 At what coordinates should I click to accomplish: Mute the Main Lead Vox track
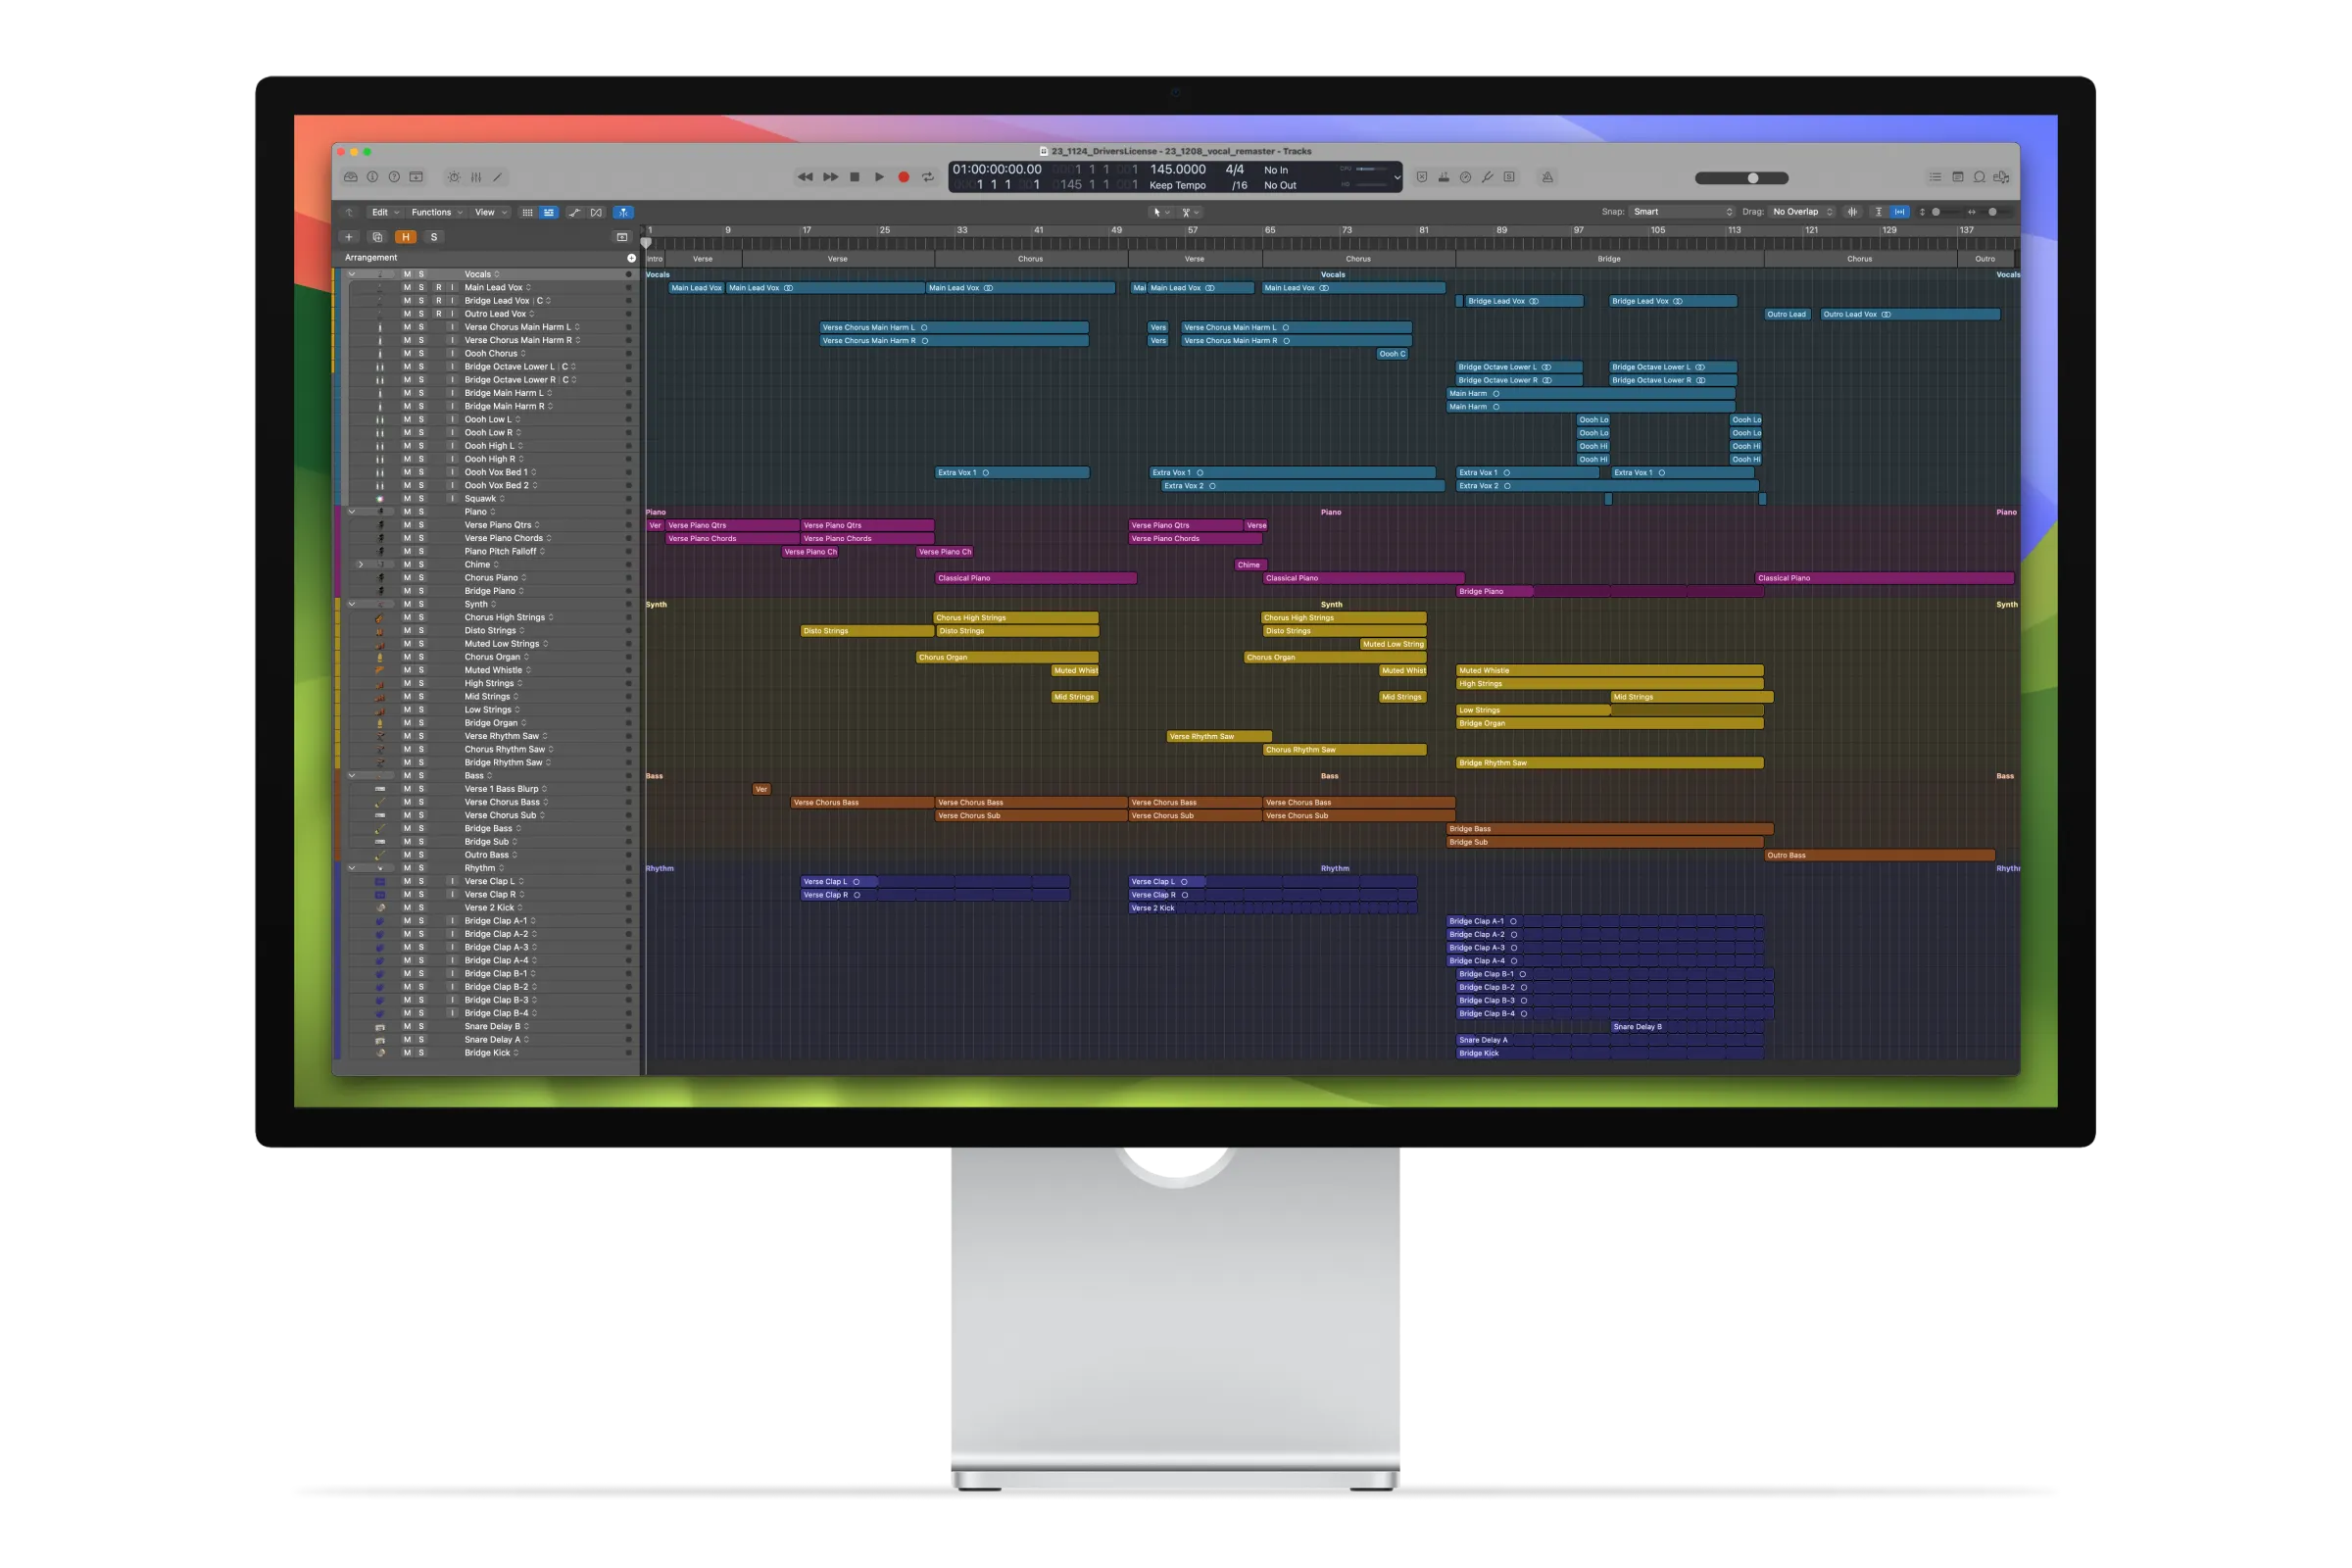407,287
